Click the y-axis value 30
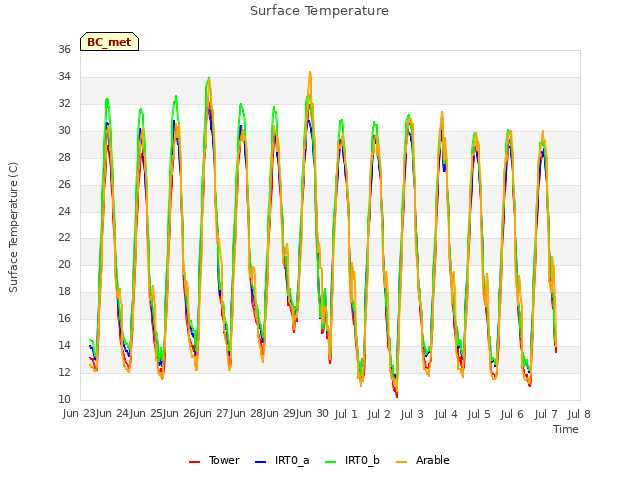 click(x=64, y=130)
